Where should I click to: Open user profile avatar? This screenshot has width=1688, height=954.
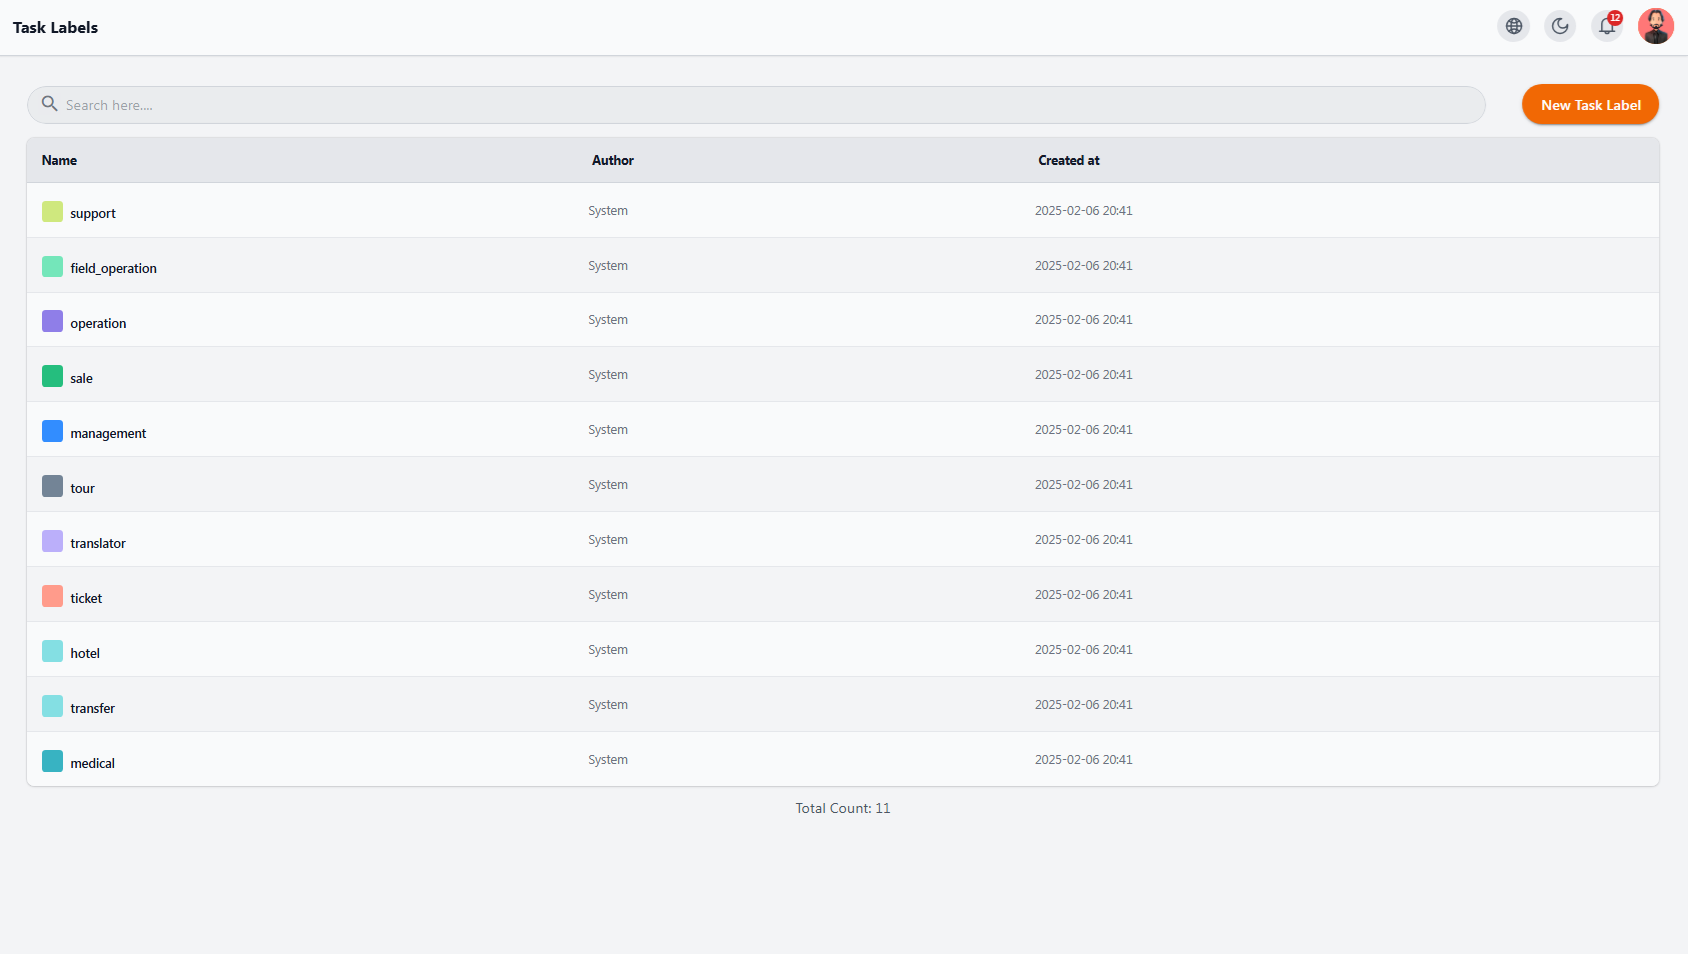[x=1655, y=26]
